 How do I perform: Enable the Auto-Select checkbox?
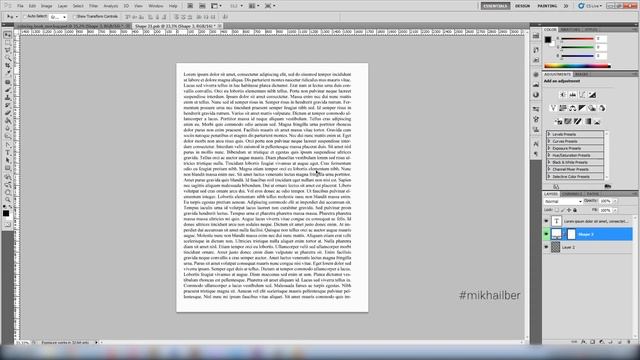pyautogui.click(x=25, y=17)
